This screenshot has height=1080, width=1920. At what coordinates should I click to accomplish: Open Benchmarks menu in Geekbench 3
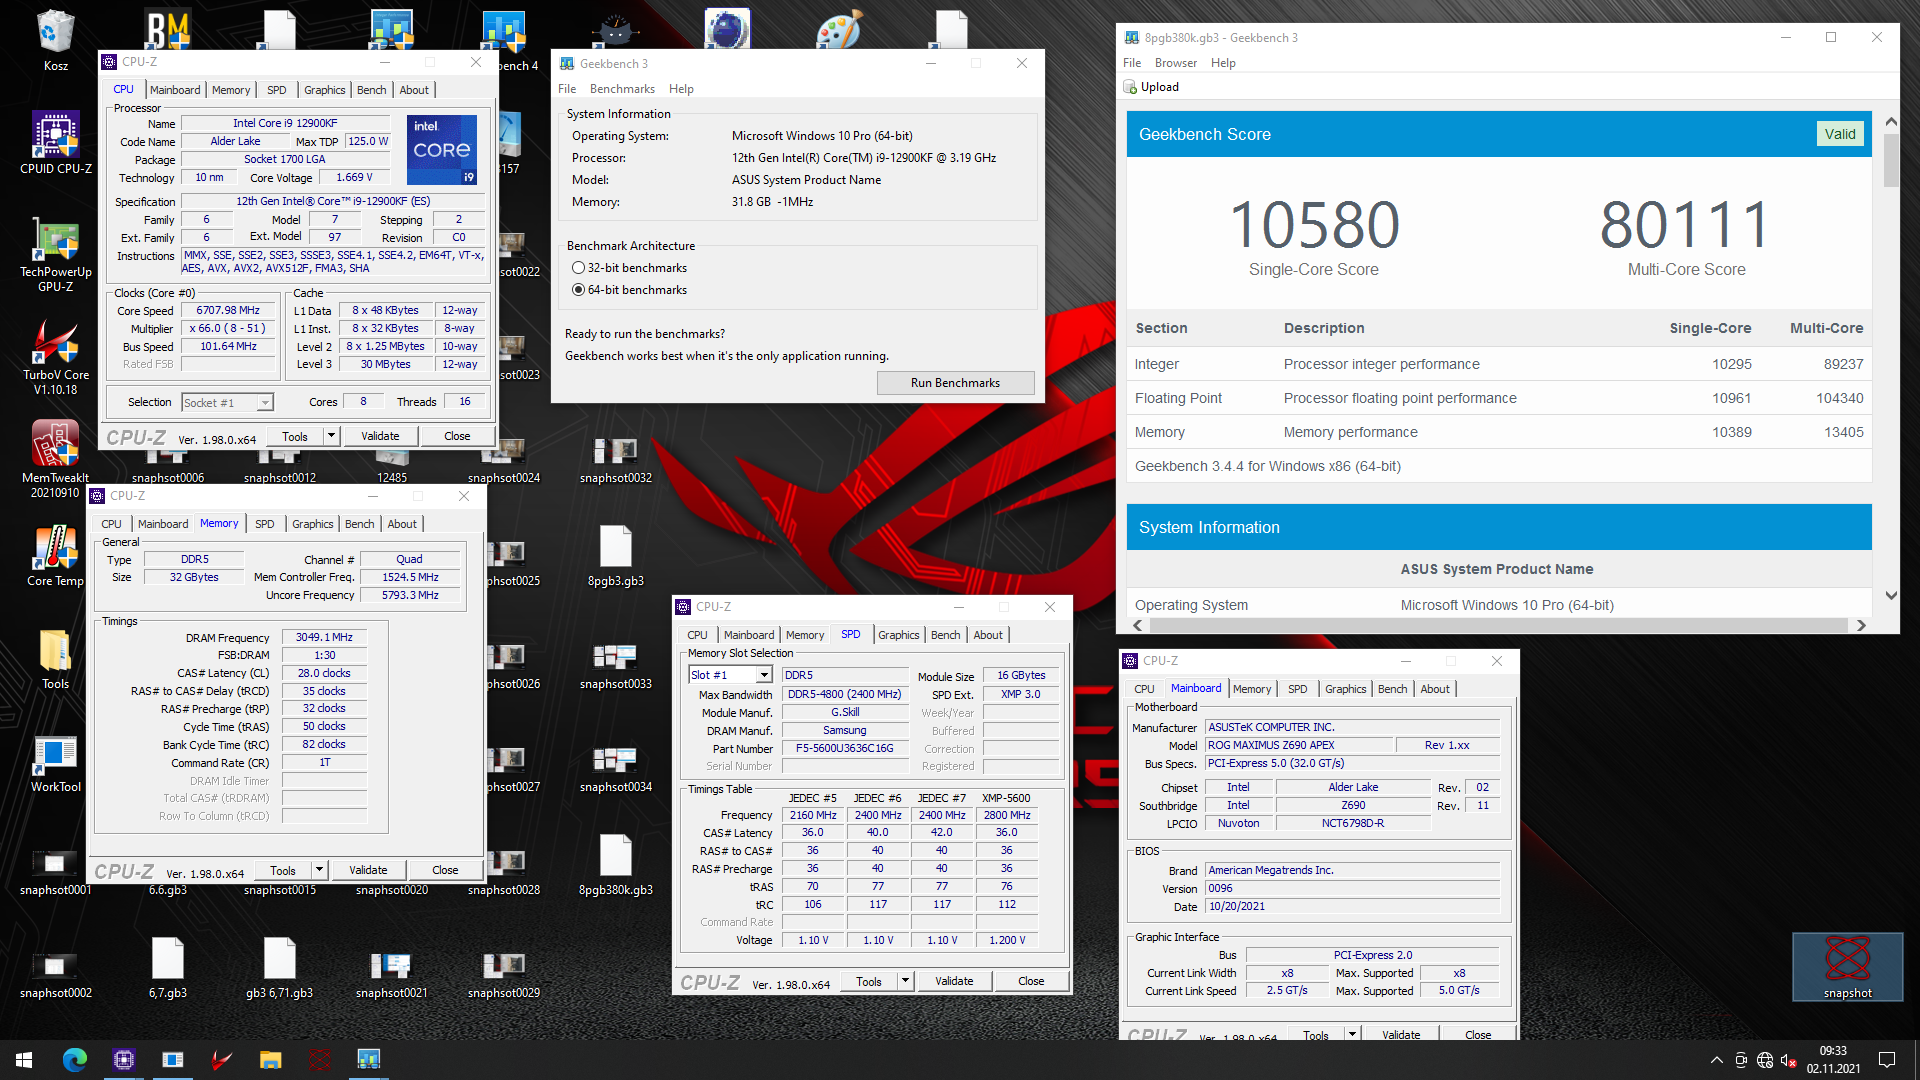point(622,89)
